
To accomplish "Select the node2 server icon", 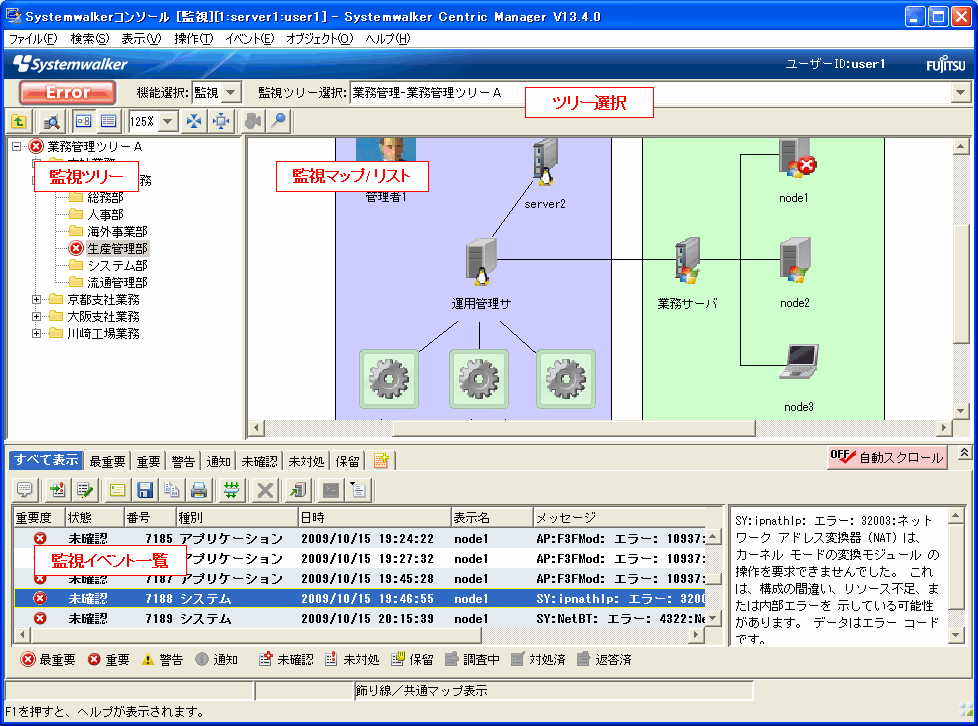I will pos(795,260).
